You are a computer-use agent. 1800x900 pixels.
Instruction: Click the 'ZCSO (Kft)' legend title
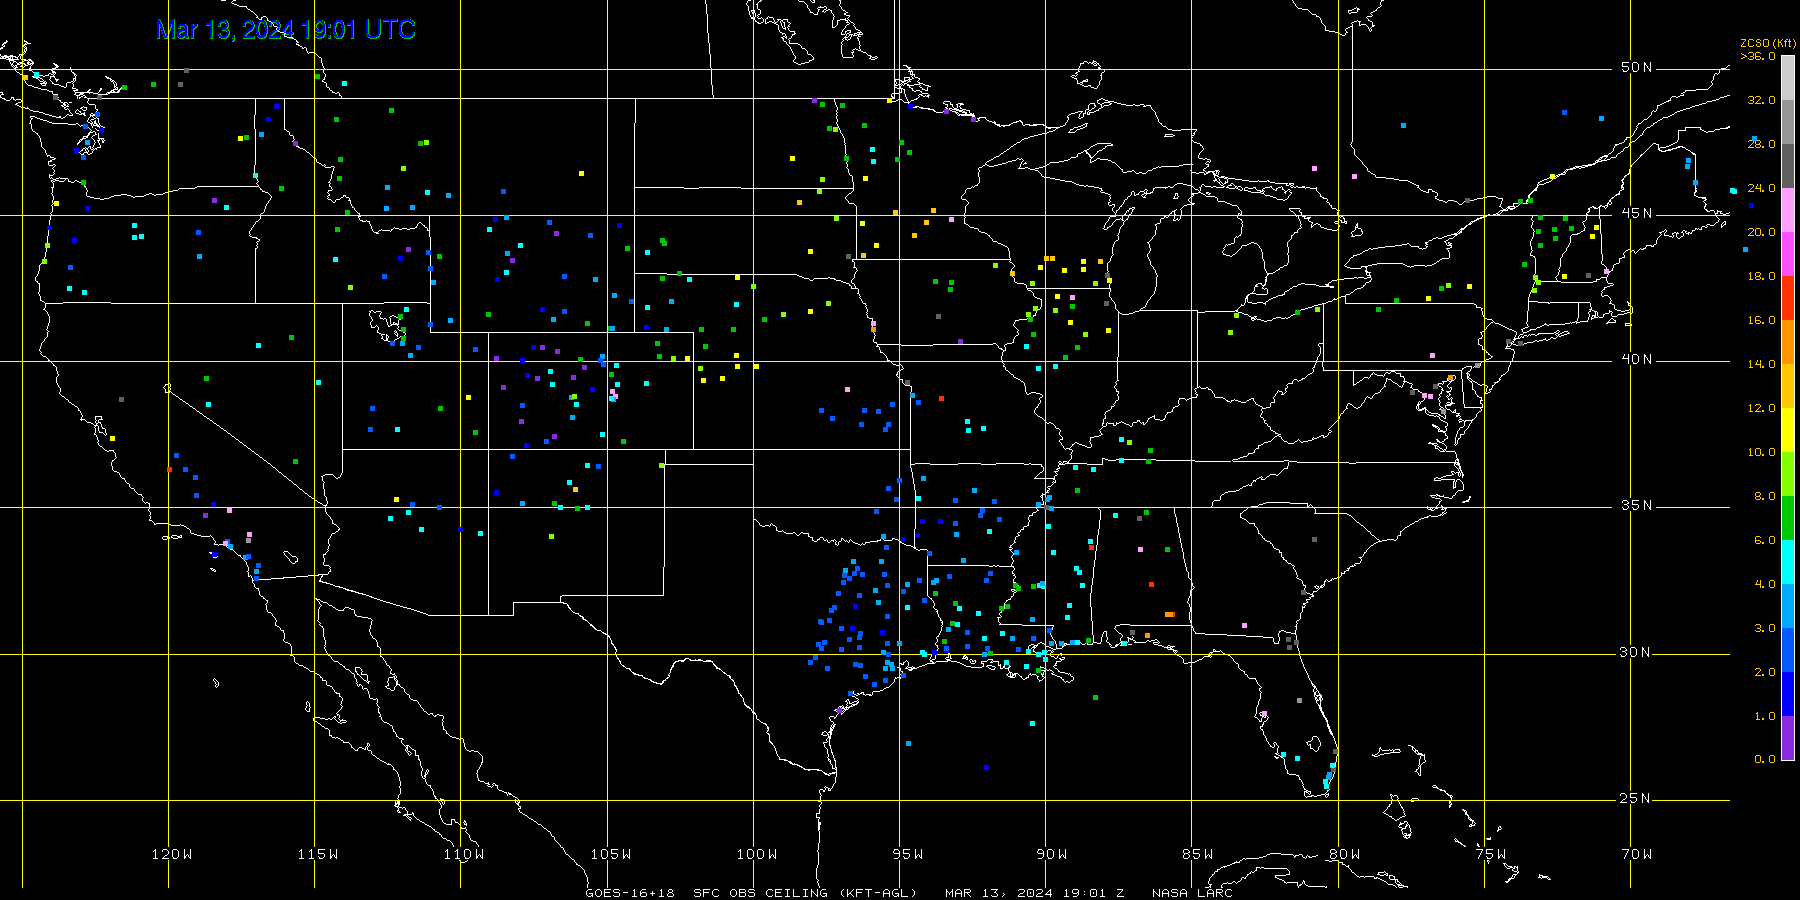(x=1768, y=43)
